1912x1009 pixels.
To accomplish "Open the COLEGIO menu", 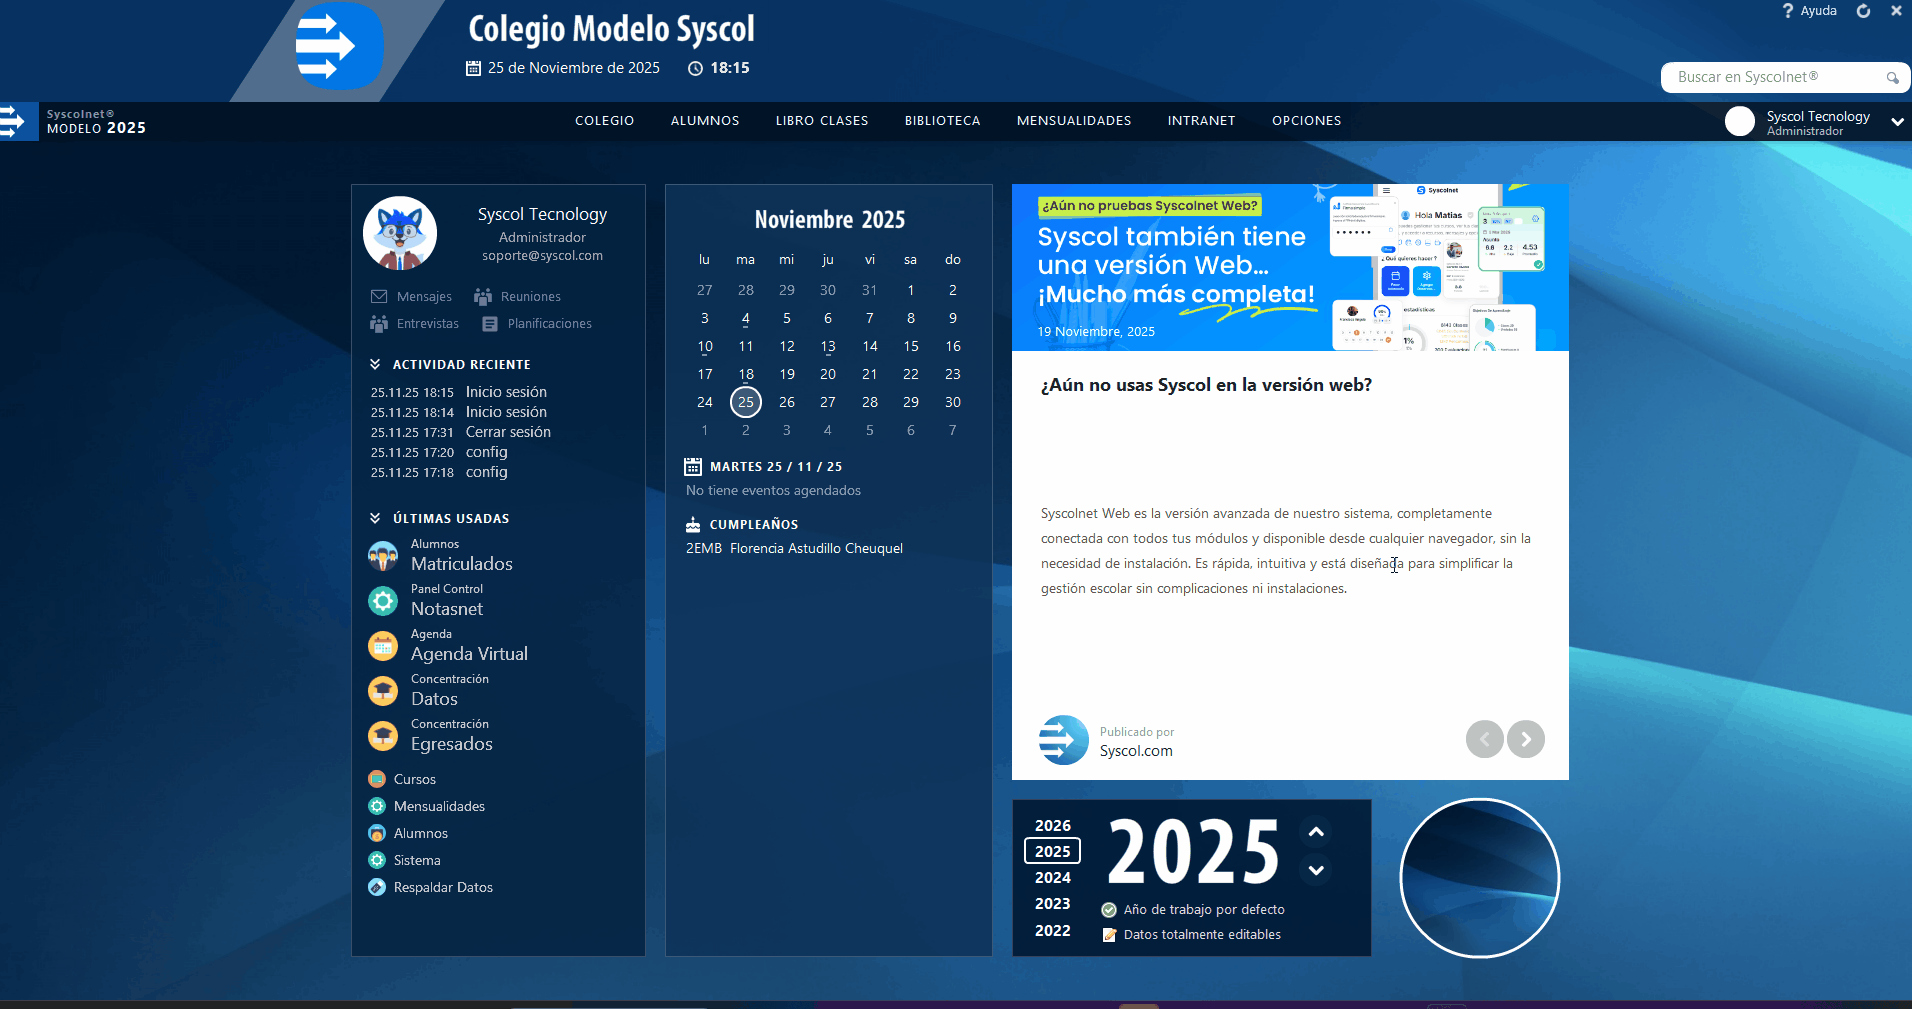I will (605, 121).
